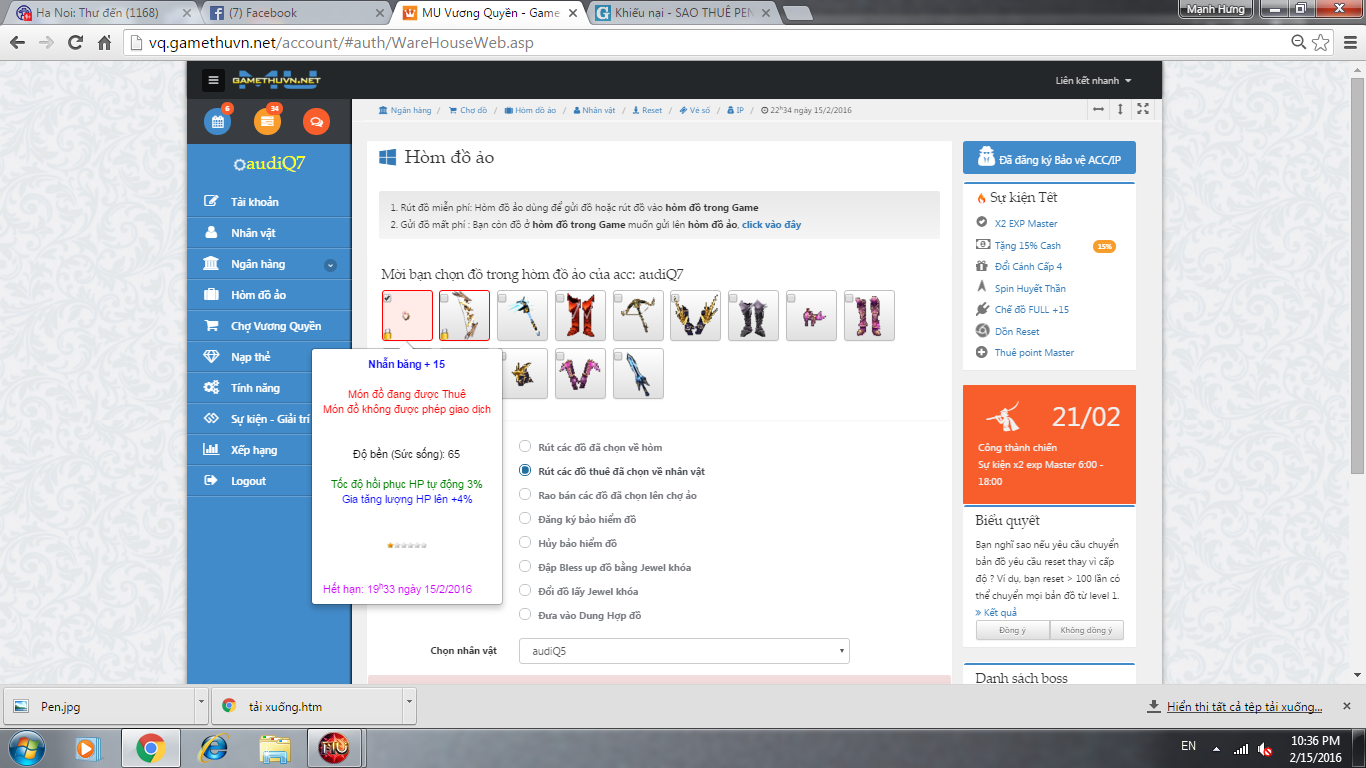Open 'Chế đồ FULL +15' event link
The height and width of the screenshot is (768, 1366).
[x=1032, y=310]
